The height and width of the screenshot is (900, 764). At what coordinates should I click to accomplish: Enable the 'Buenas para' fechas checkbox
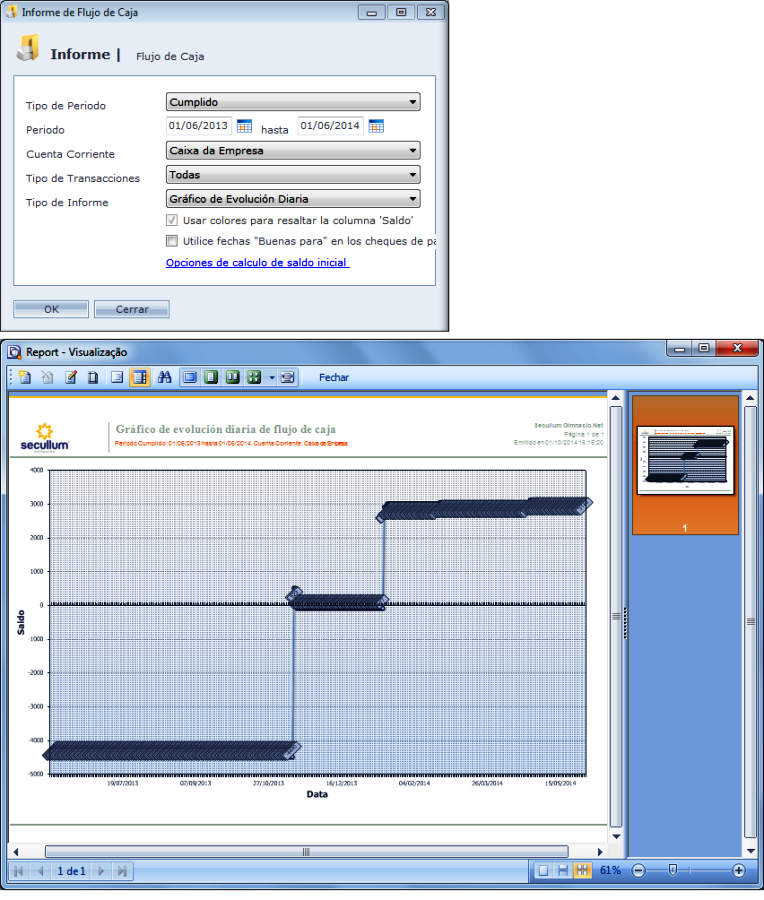[x=172, y=241]
